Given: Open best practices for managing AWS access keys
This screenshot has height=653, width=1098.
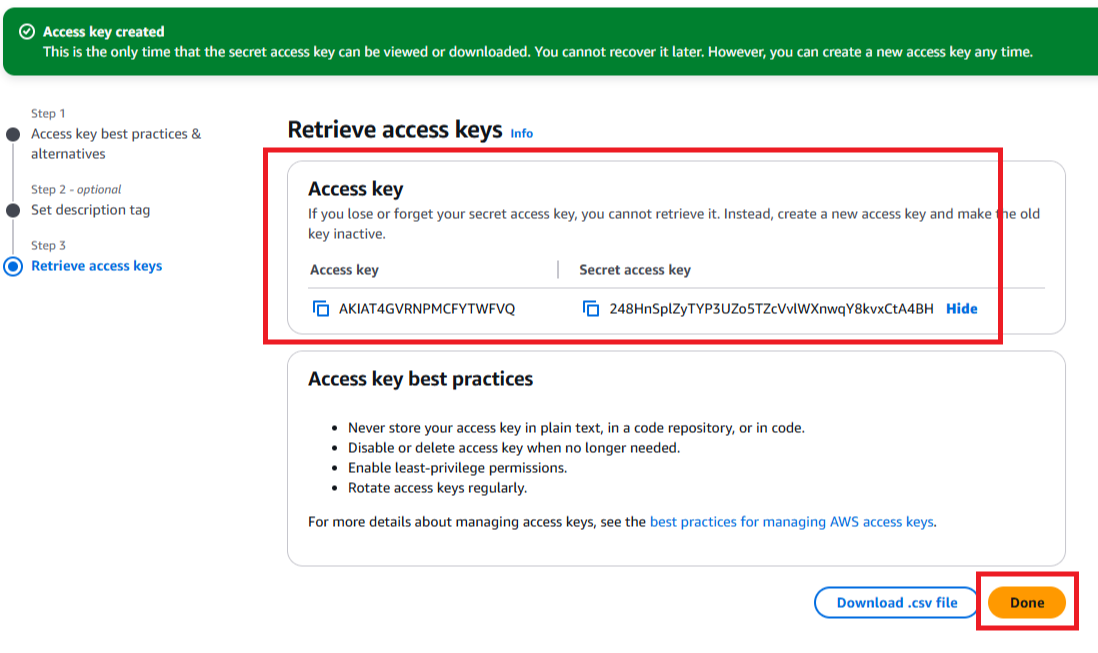Looking at the screenshot, I should [791, 521].
